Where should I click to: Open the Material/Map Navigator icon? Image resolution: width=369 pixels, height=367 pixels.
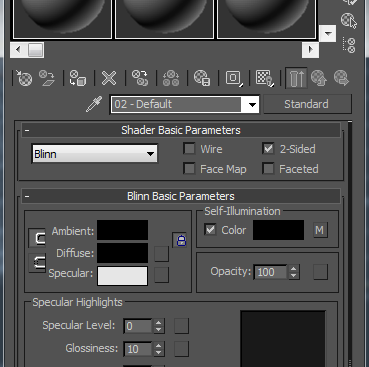(x=349, y=46)
